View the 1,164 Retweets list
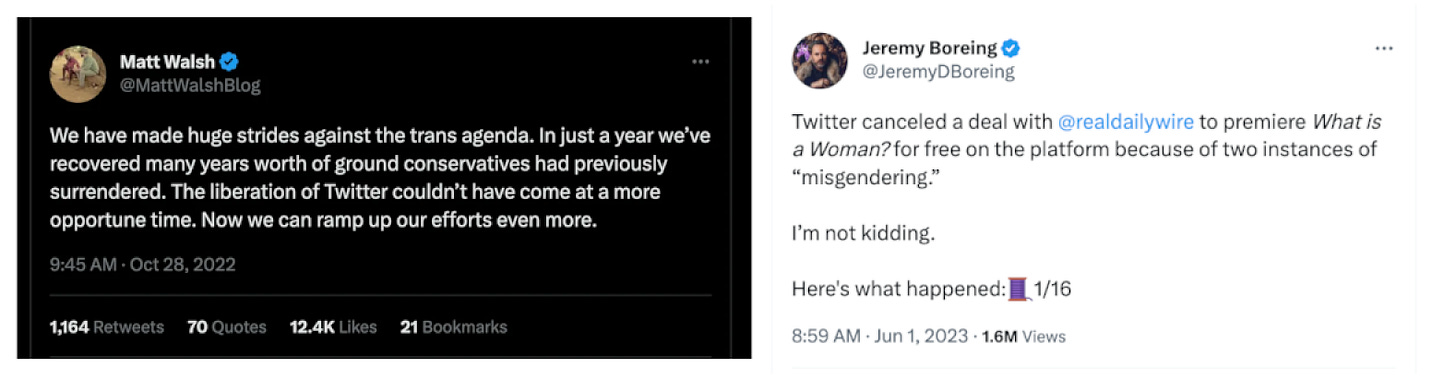 coord(107,327)
